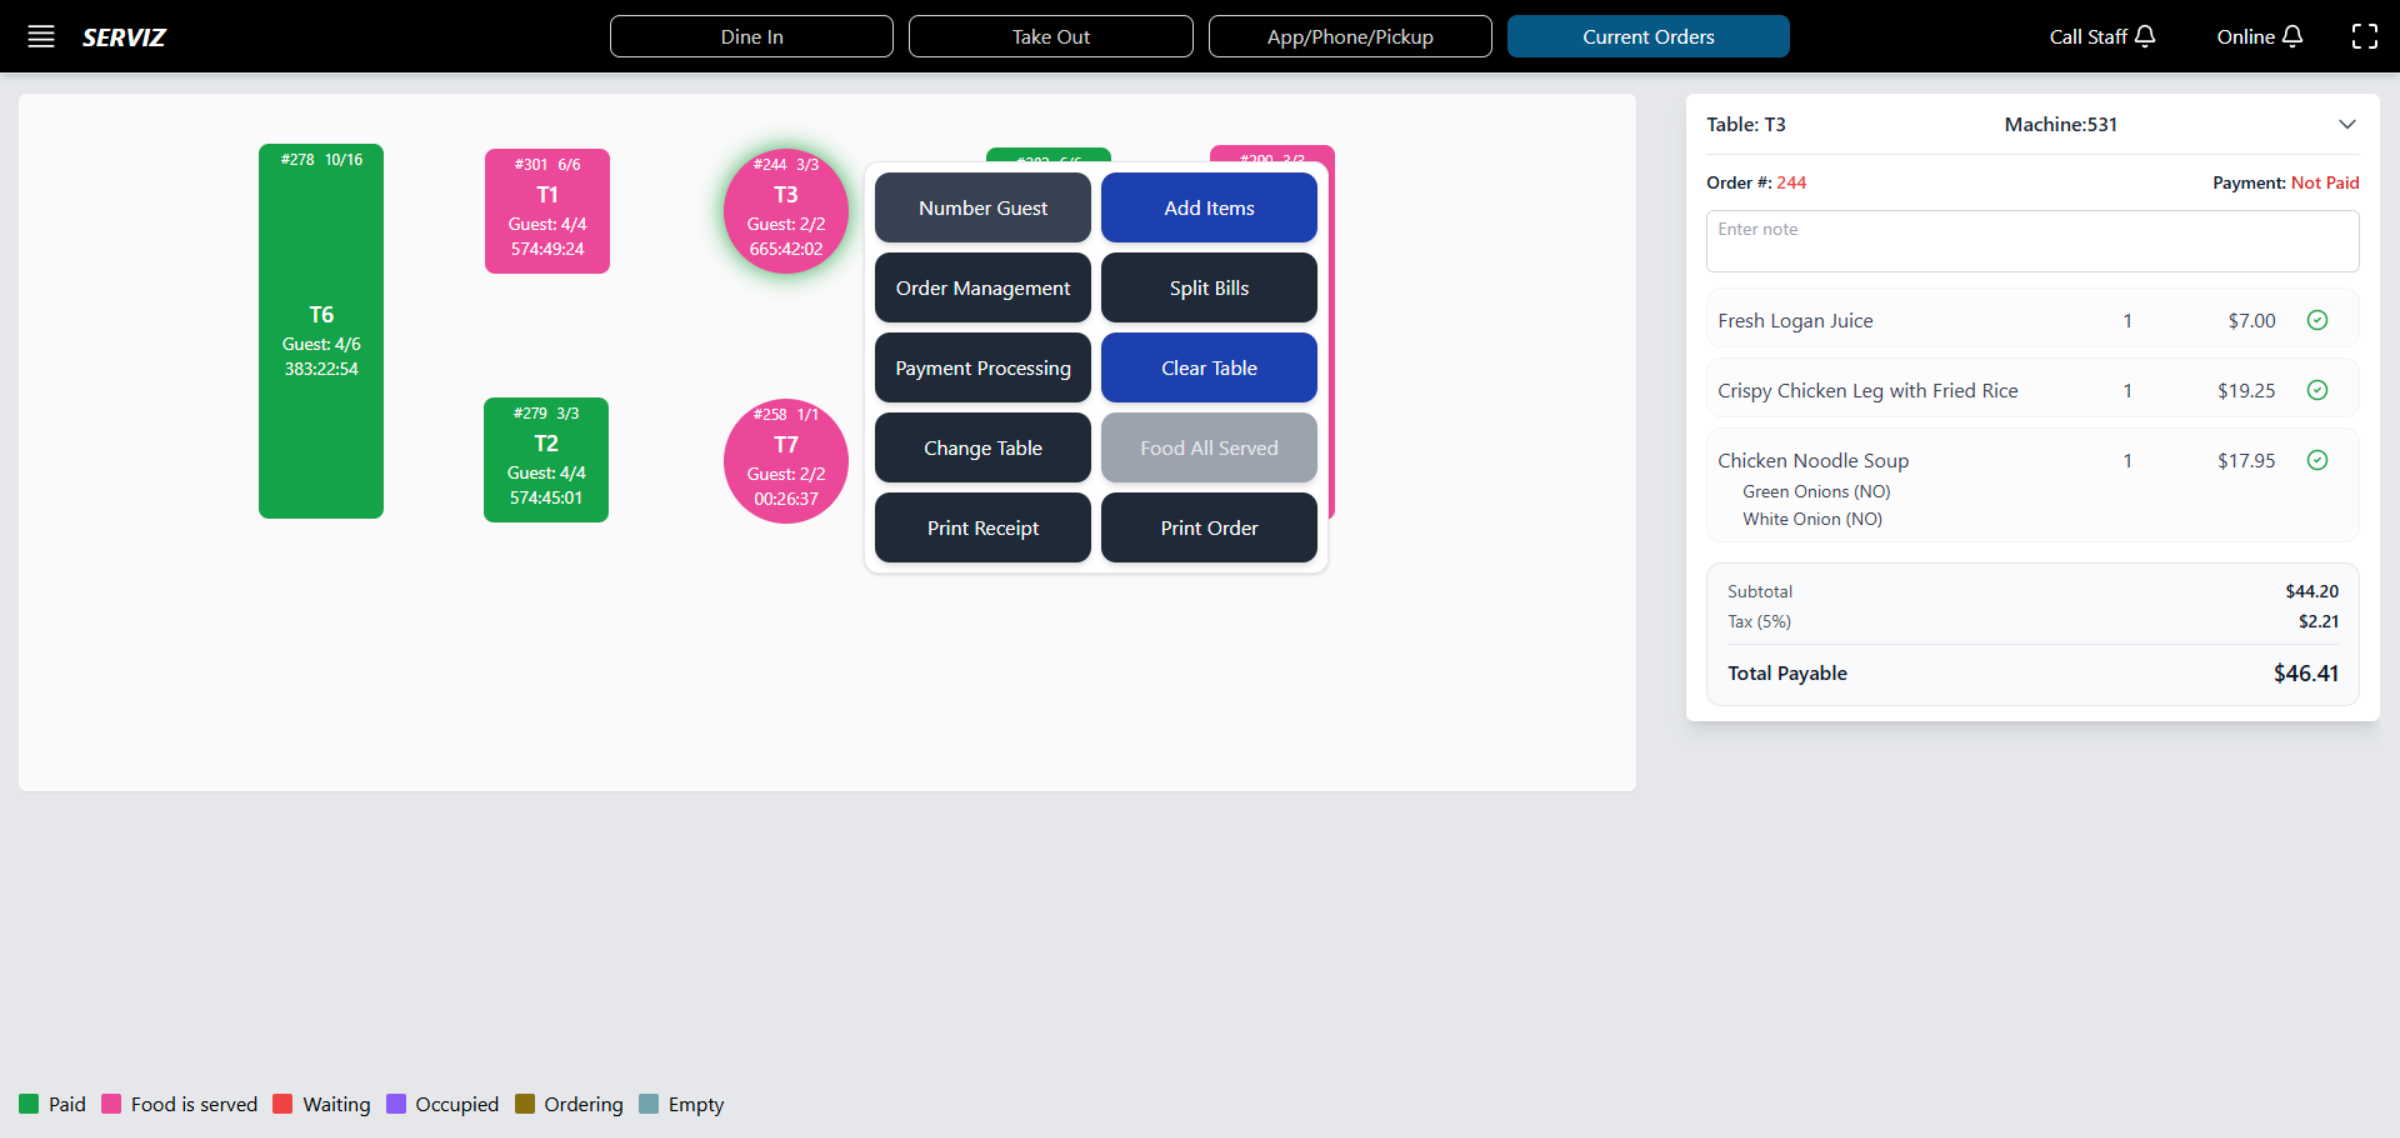Toggle served check for Chicken Noodle Soup
Viewport: 2400px width, 1138px height.
tap(2317, 460)
